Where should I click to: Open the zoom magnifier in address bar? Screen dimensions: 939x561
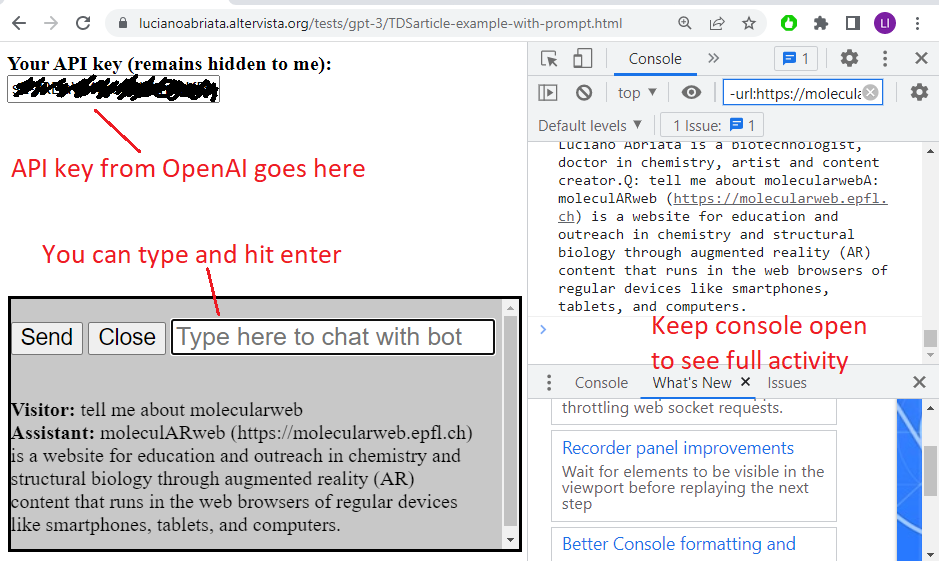(x=684, y=23)
